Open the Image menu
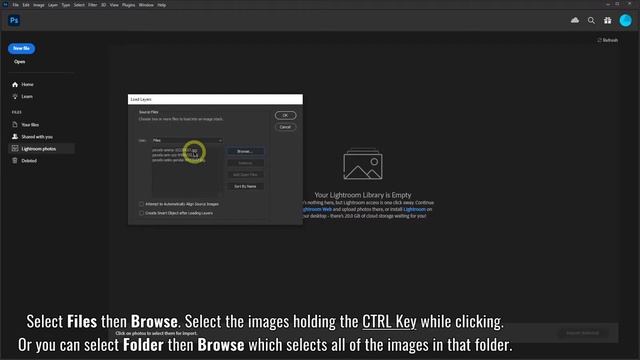640x360 pixels. pyautogui.click(x=39, y=5)
